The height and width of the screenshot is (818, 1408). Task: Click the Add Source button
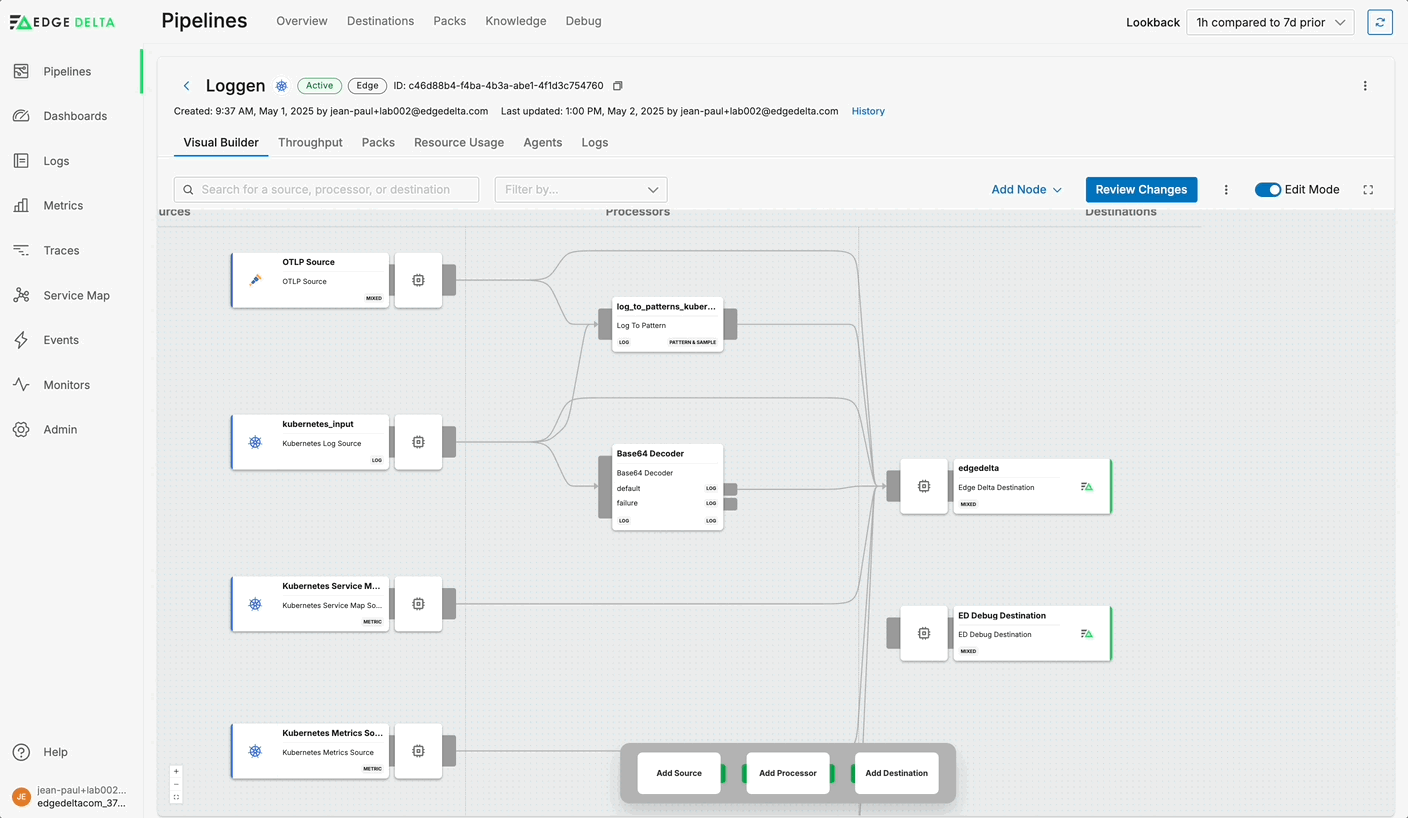click(x=679, y=773)
